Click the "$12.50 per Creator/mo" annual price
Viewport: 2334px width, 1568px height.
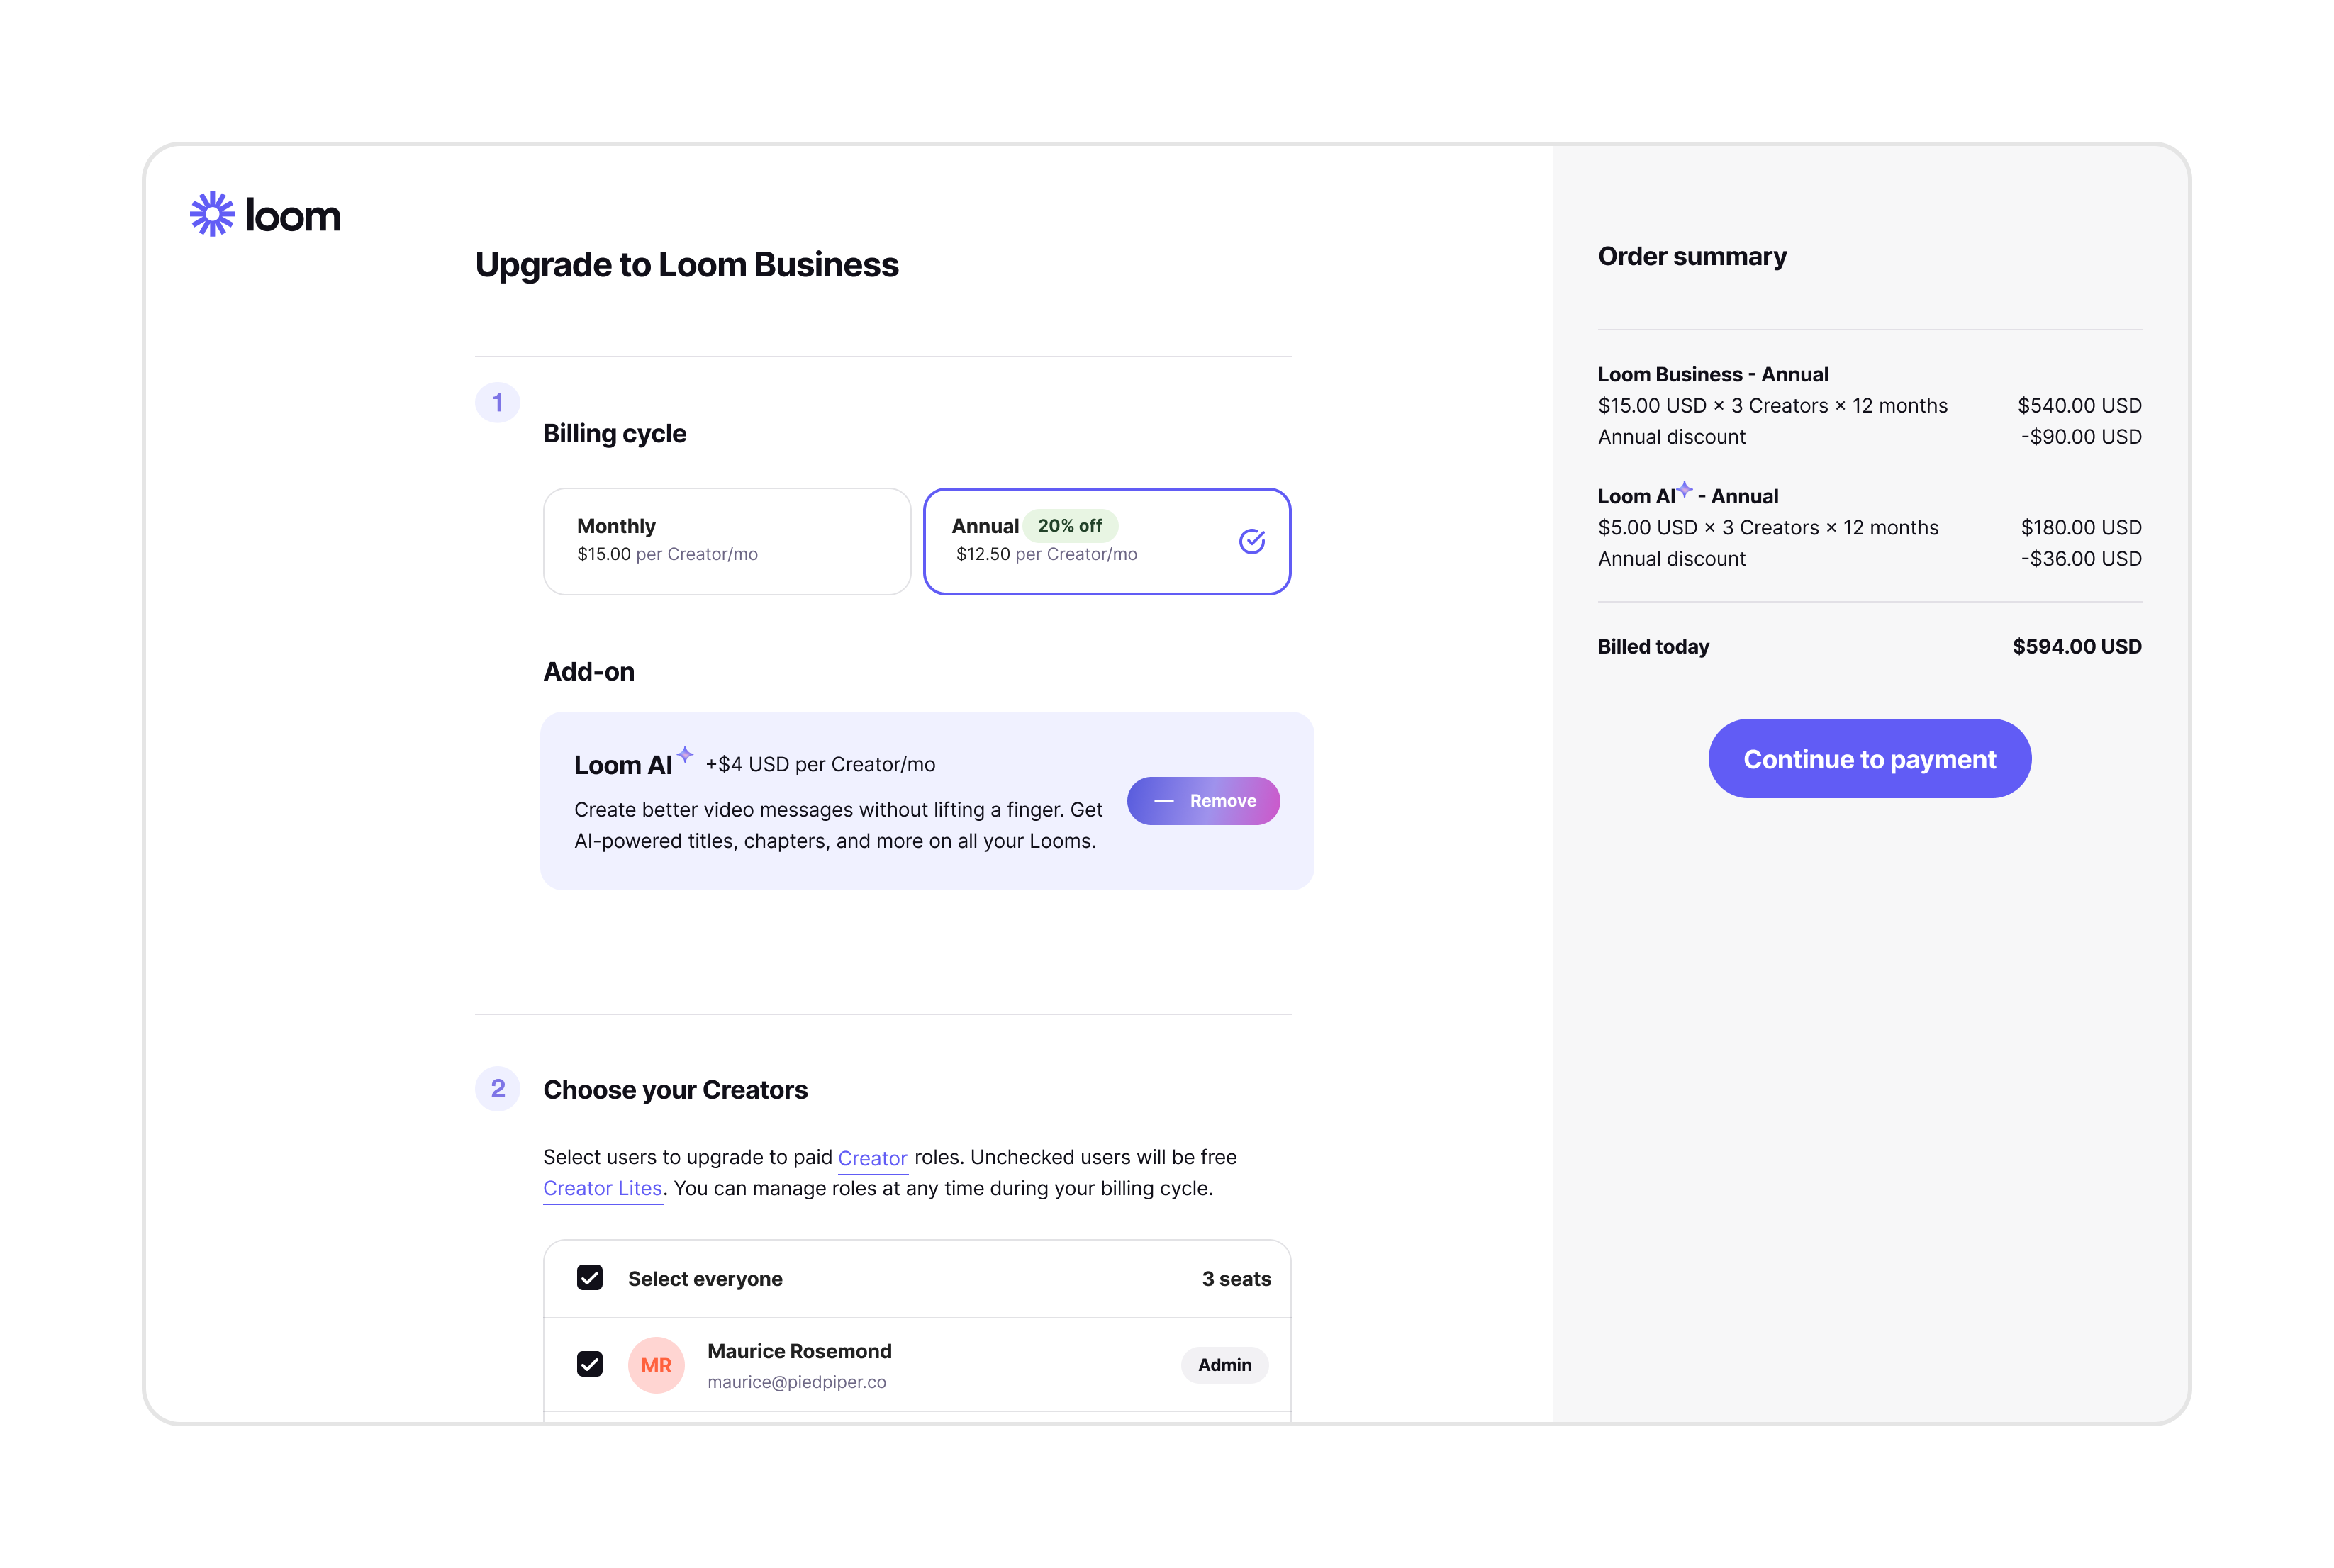(x=1046, y=554)
